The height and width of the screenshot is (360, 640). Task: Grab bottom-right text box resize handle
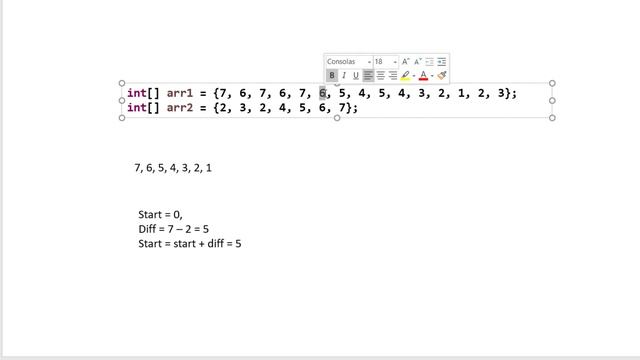[552, 118]
